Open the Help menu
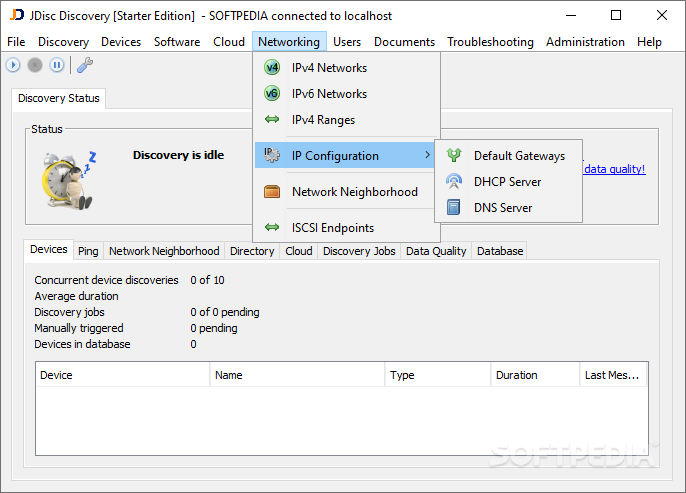Screen dimensions: 686x493 tap(649, 42)
